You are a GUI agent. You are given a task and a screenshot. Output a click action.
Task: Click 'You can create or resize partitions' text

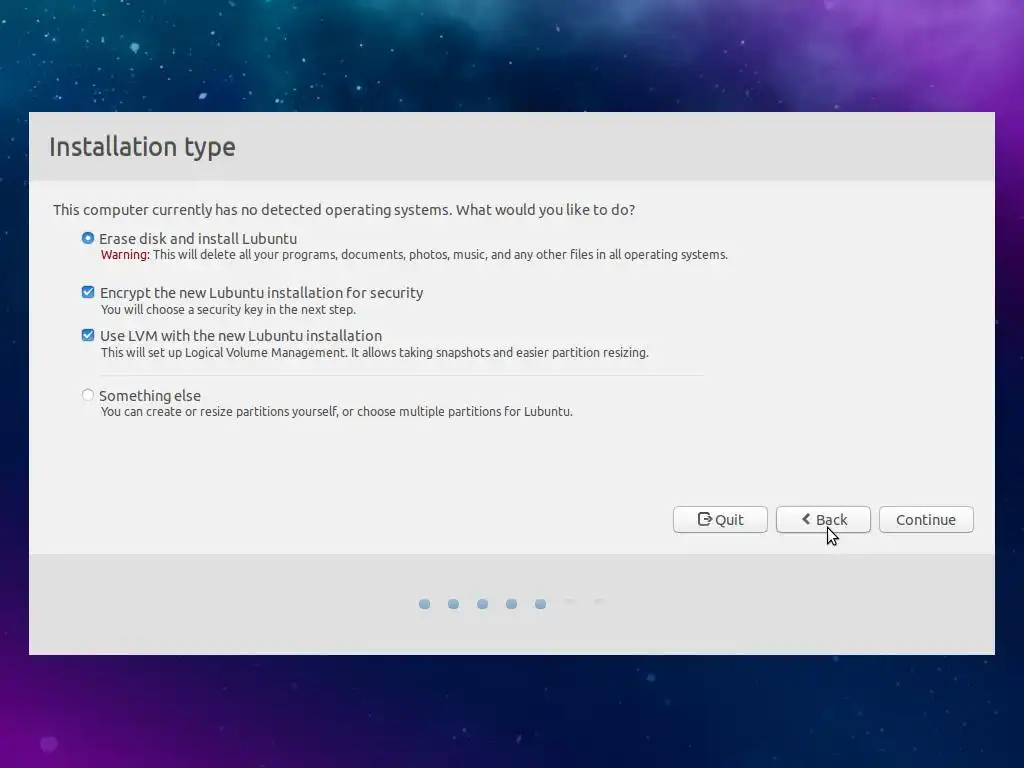coord(336,412)
